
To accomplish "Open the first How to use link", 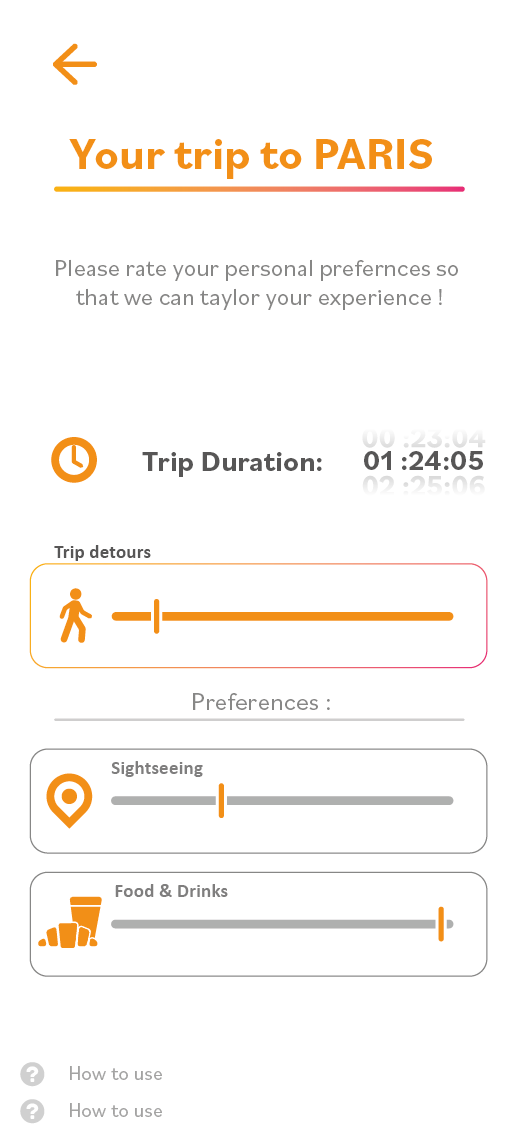I will click(115, 1074).
